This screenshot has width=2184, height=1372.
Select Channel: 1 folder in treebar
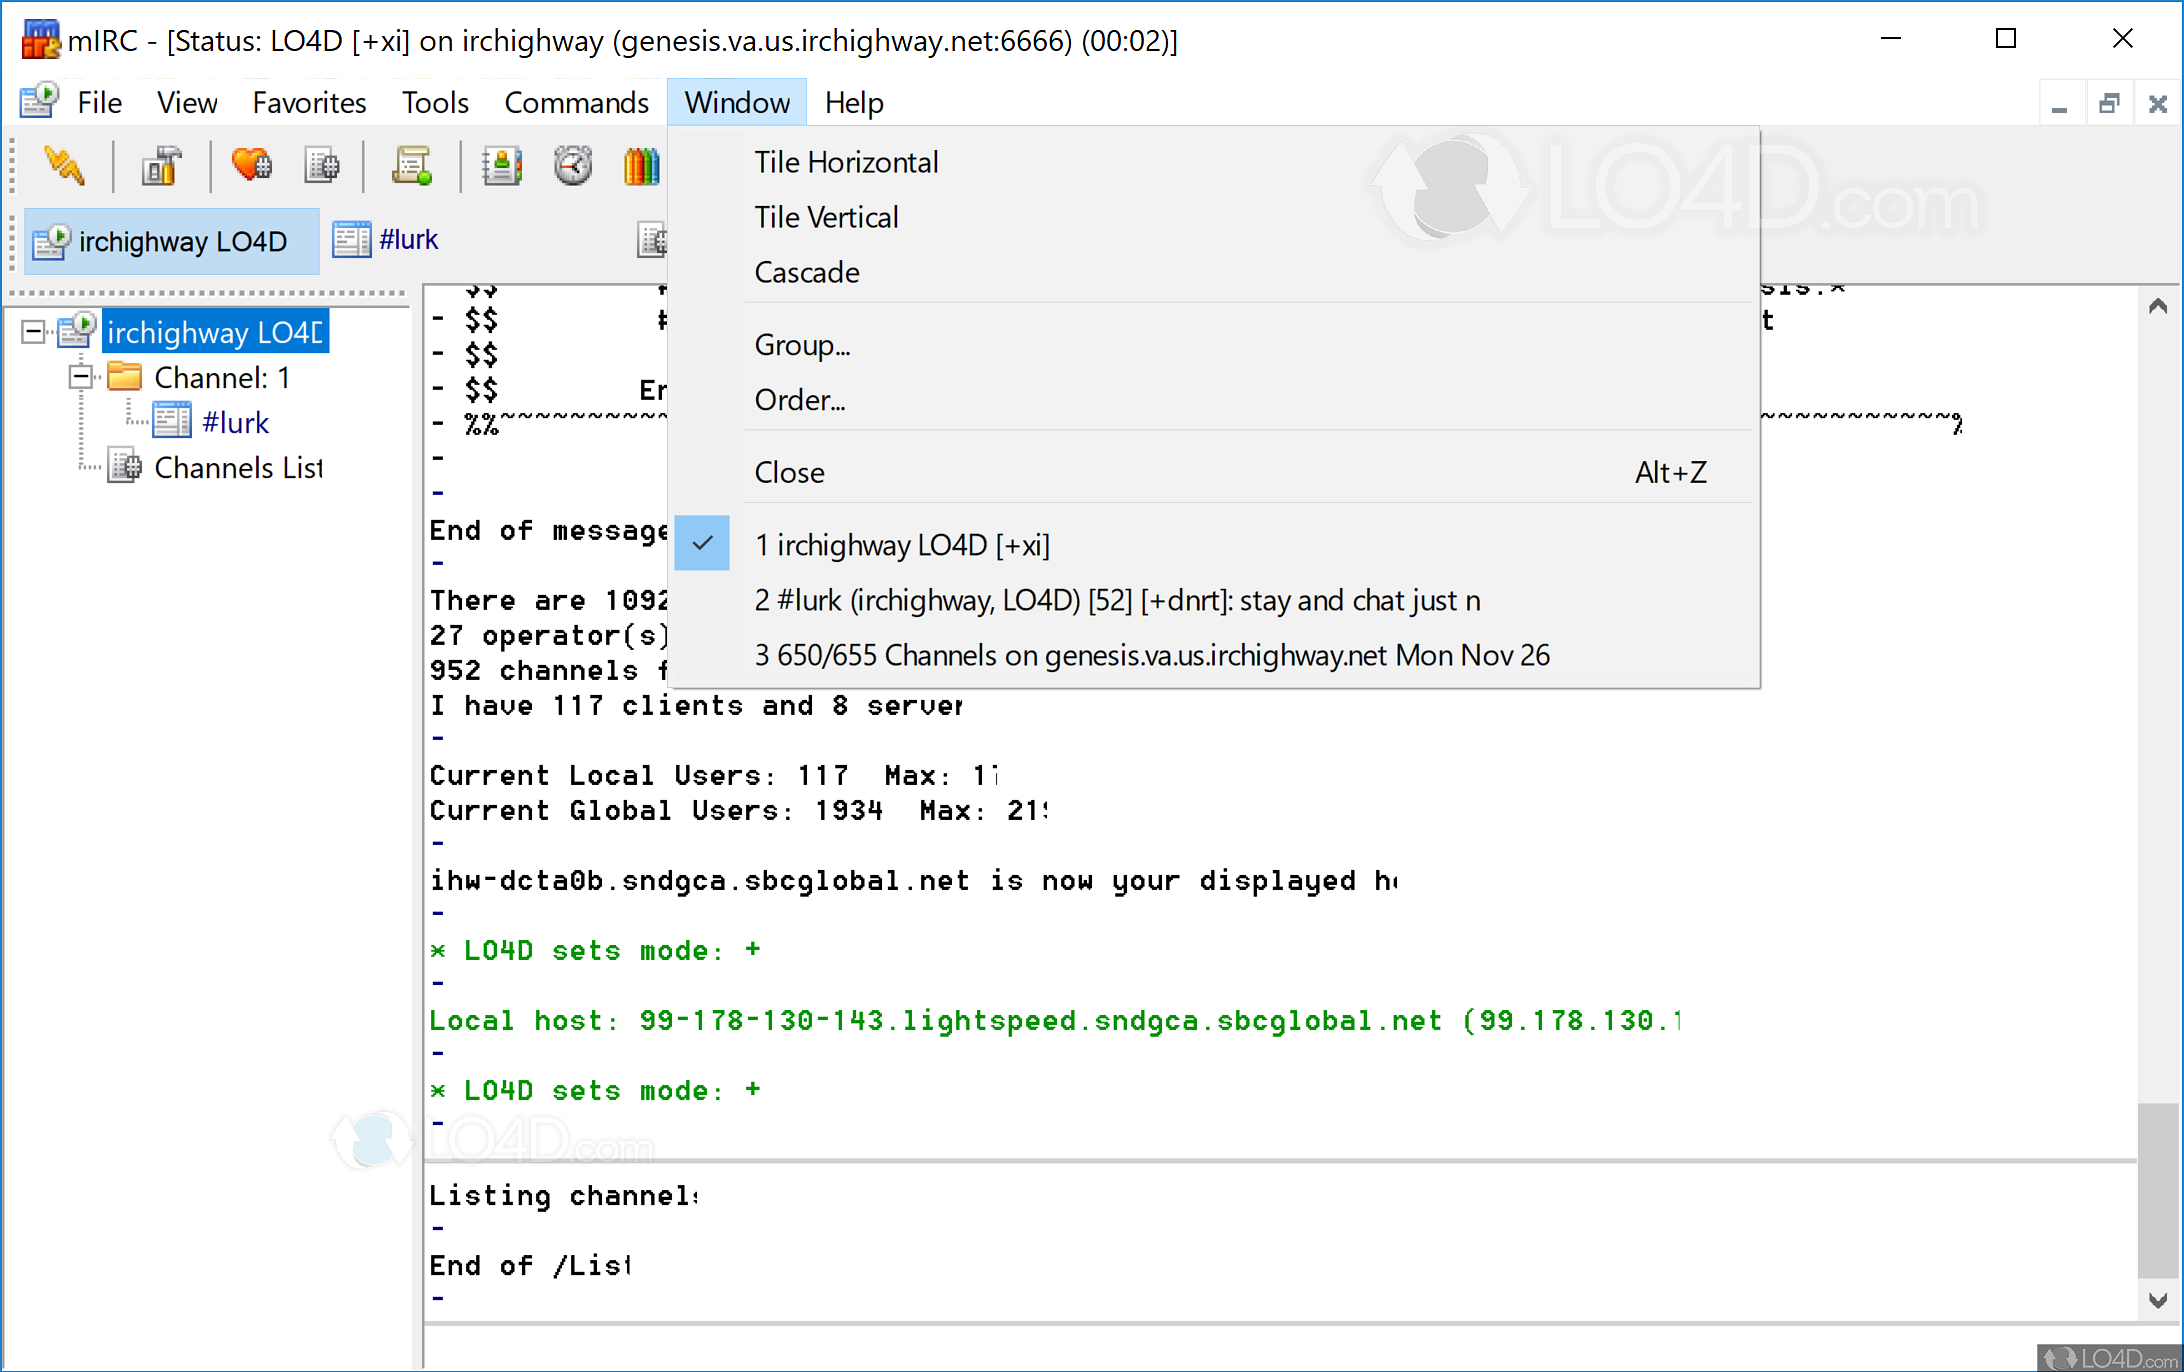click(222, 377)
